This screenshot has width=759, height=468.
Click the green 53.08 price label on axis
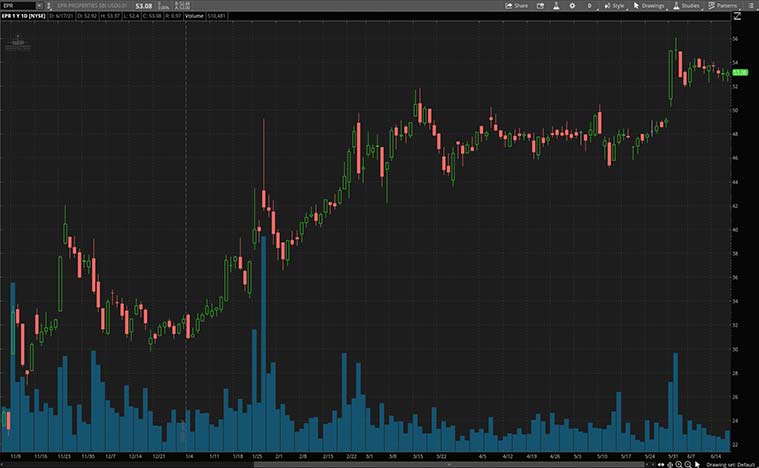click(x=740, y=73)
